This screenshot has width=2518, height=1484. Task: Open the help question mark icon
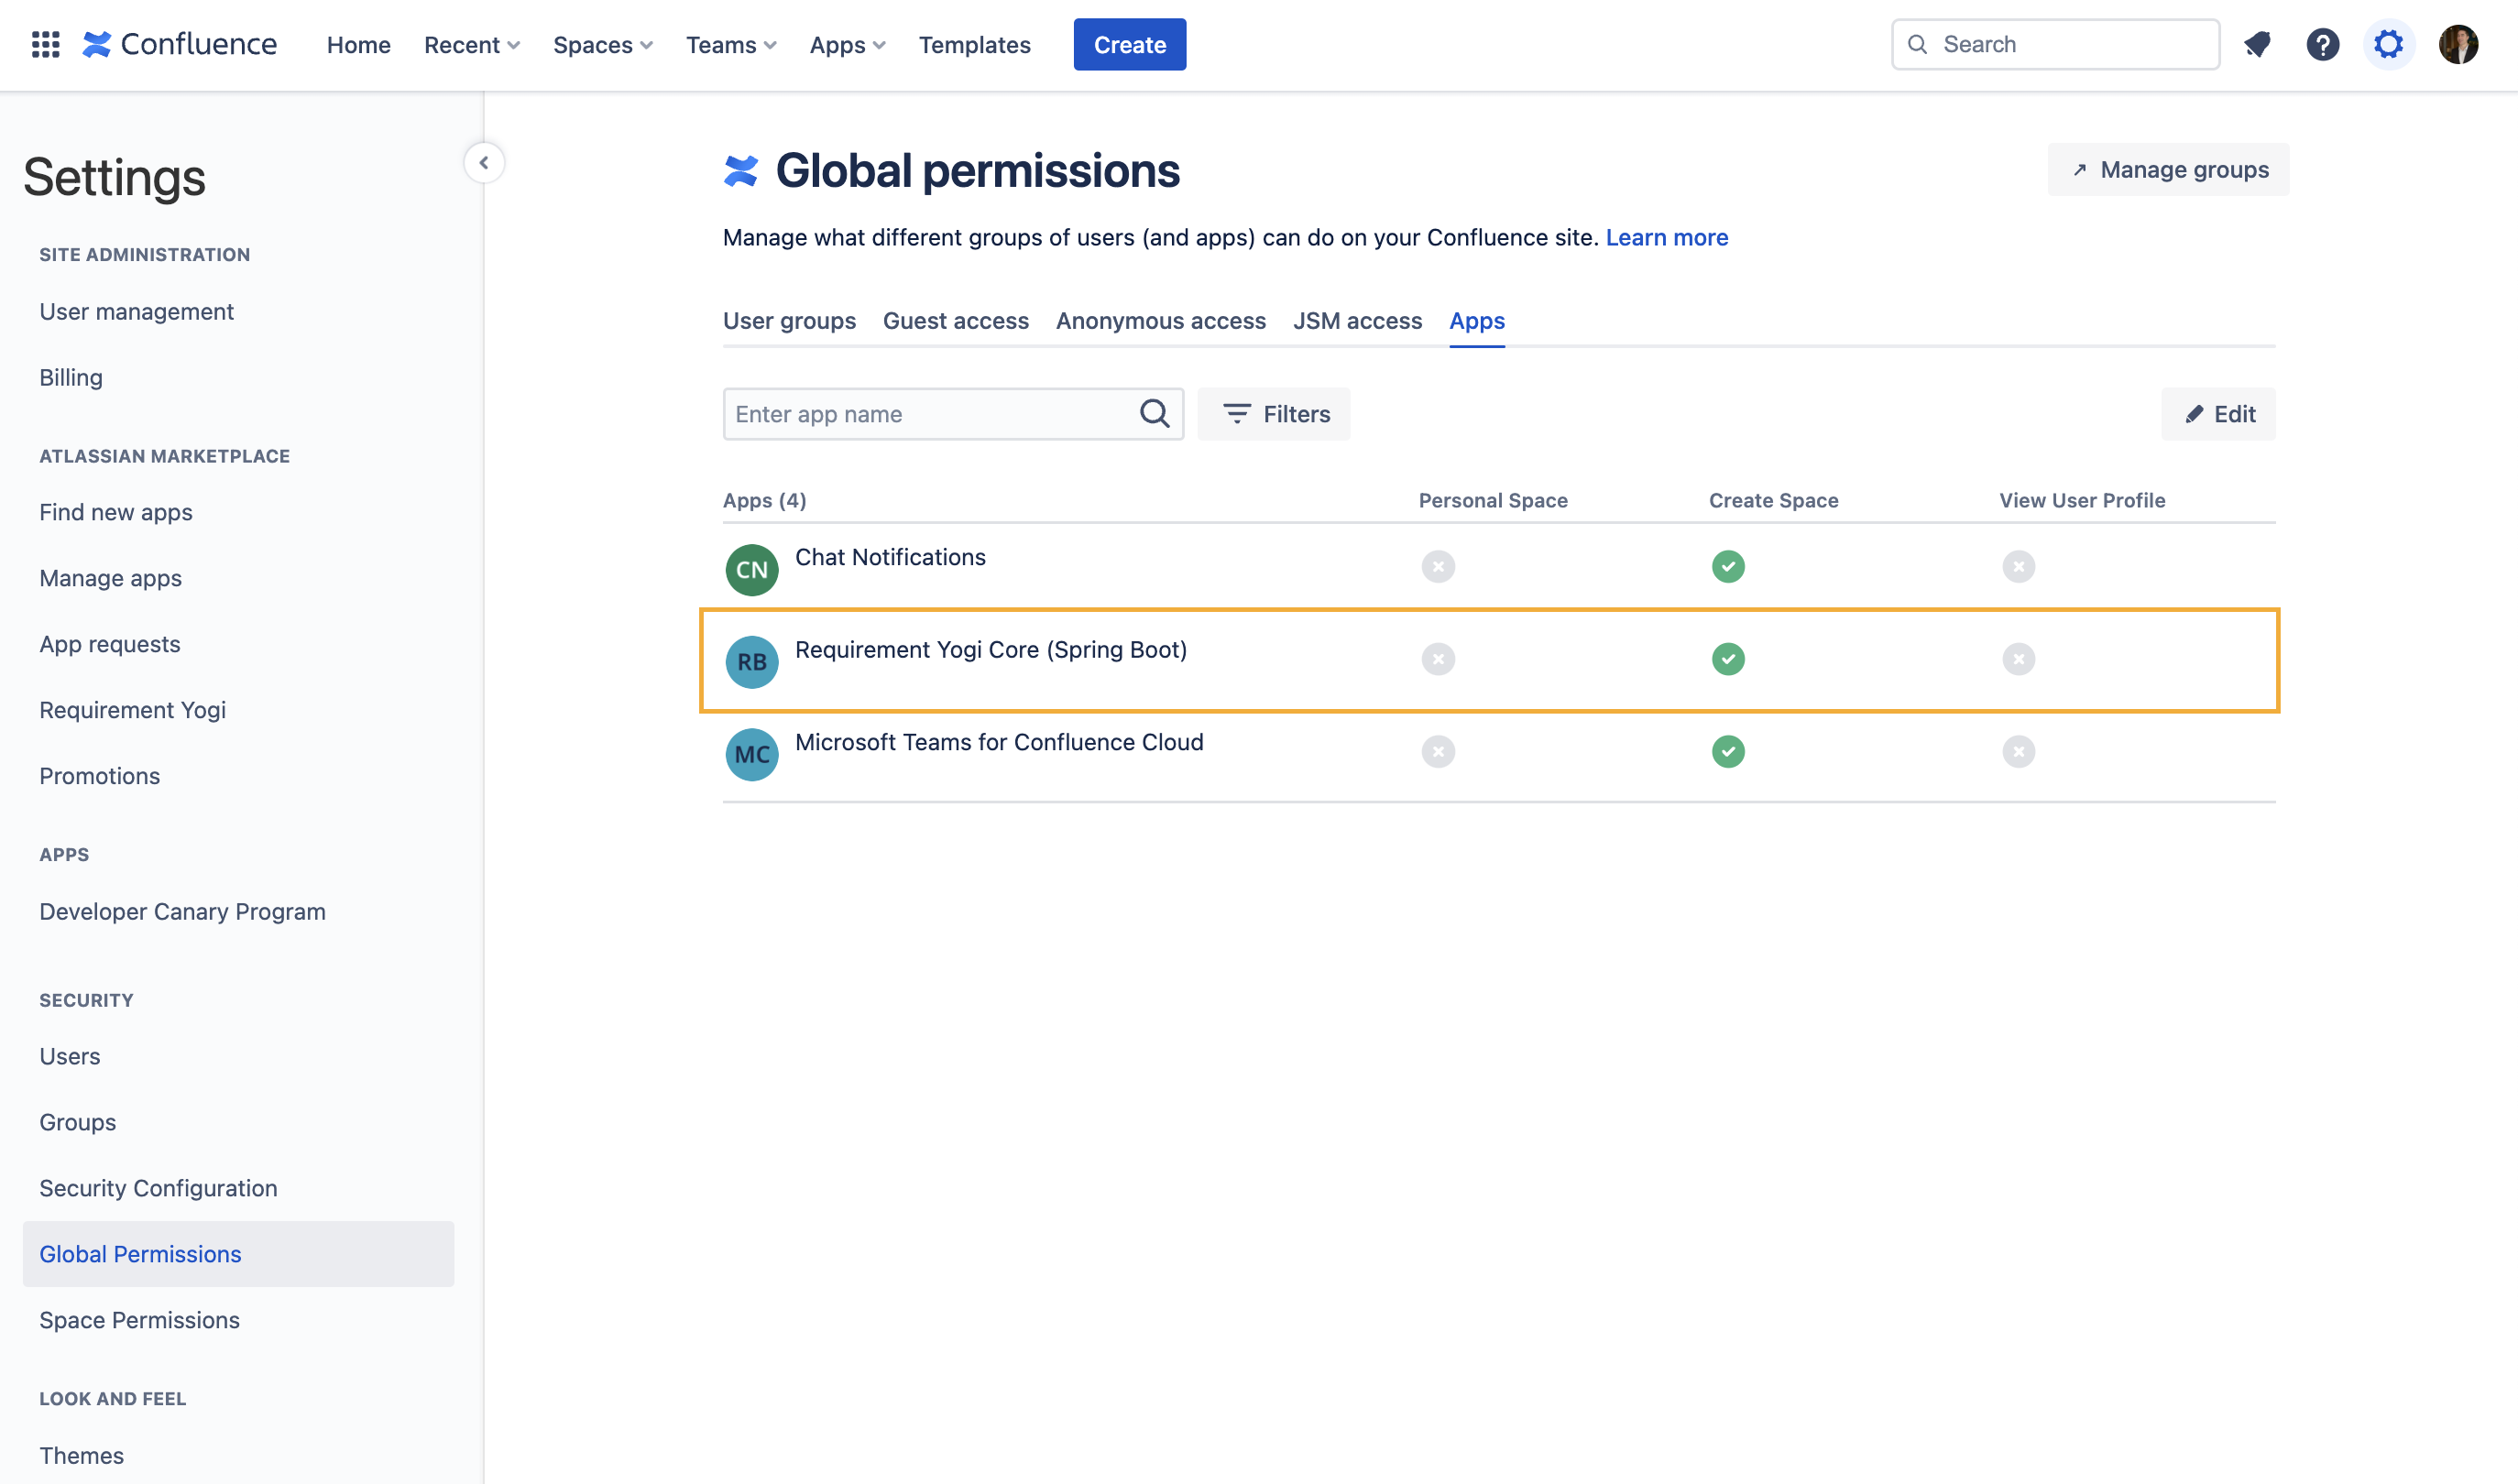coord(2322,45)
